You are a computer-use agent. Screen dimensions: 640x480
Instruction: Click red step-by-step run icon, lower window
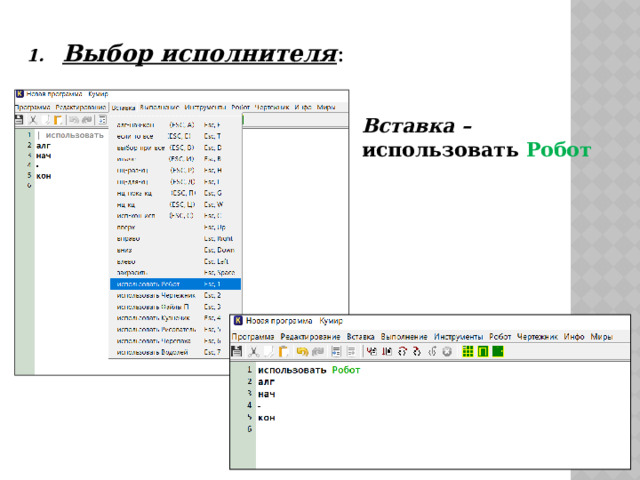coord(387,351)
